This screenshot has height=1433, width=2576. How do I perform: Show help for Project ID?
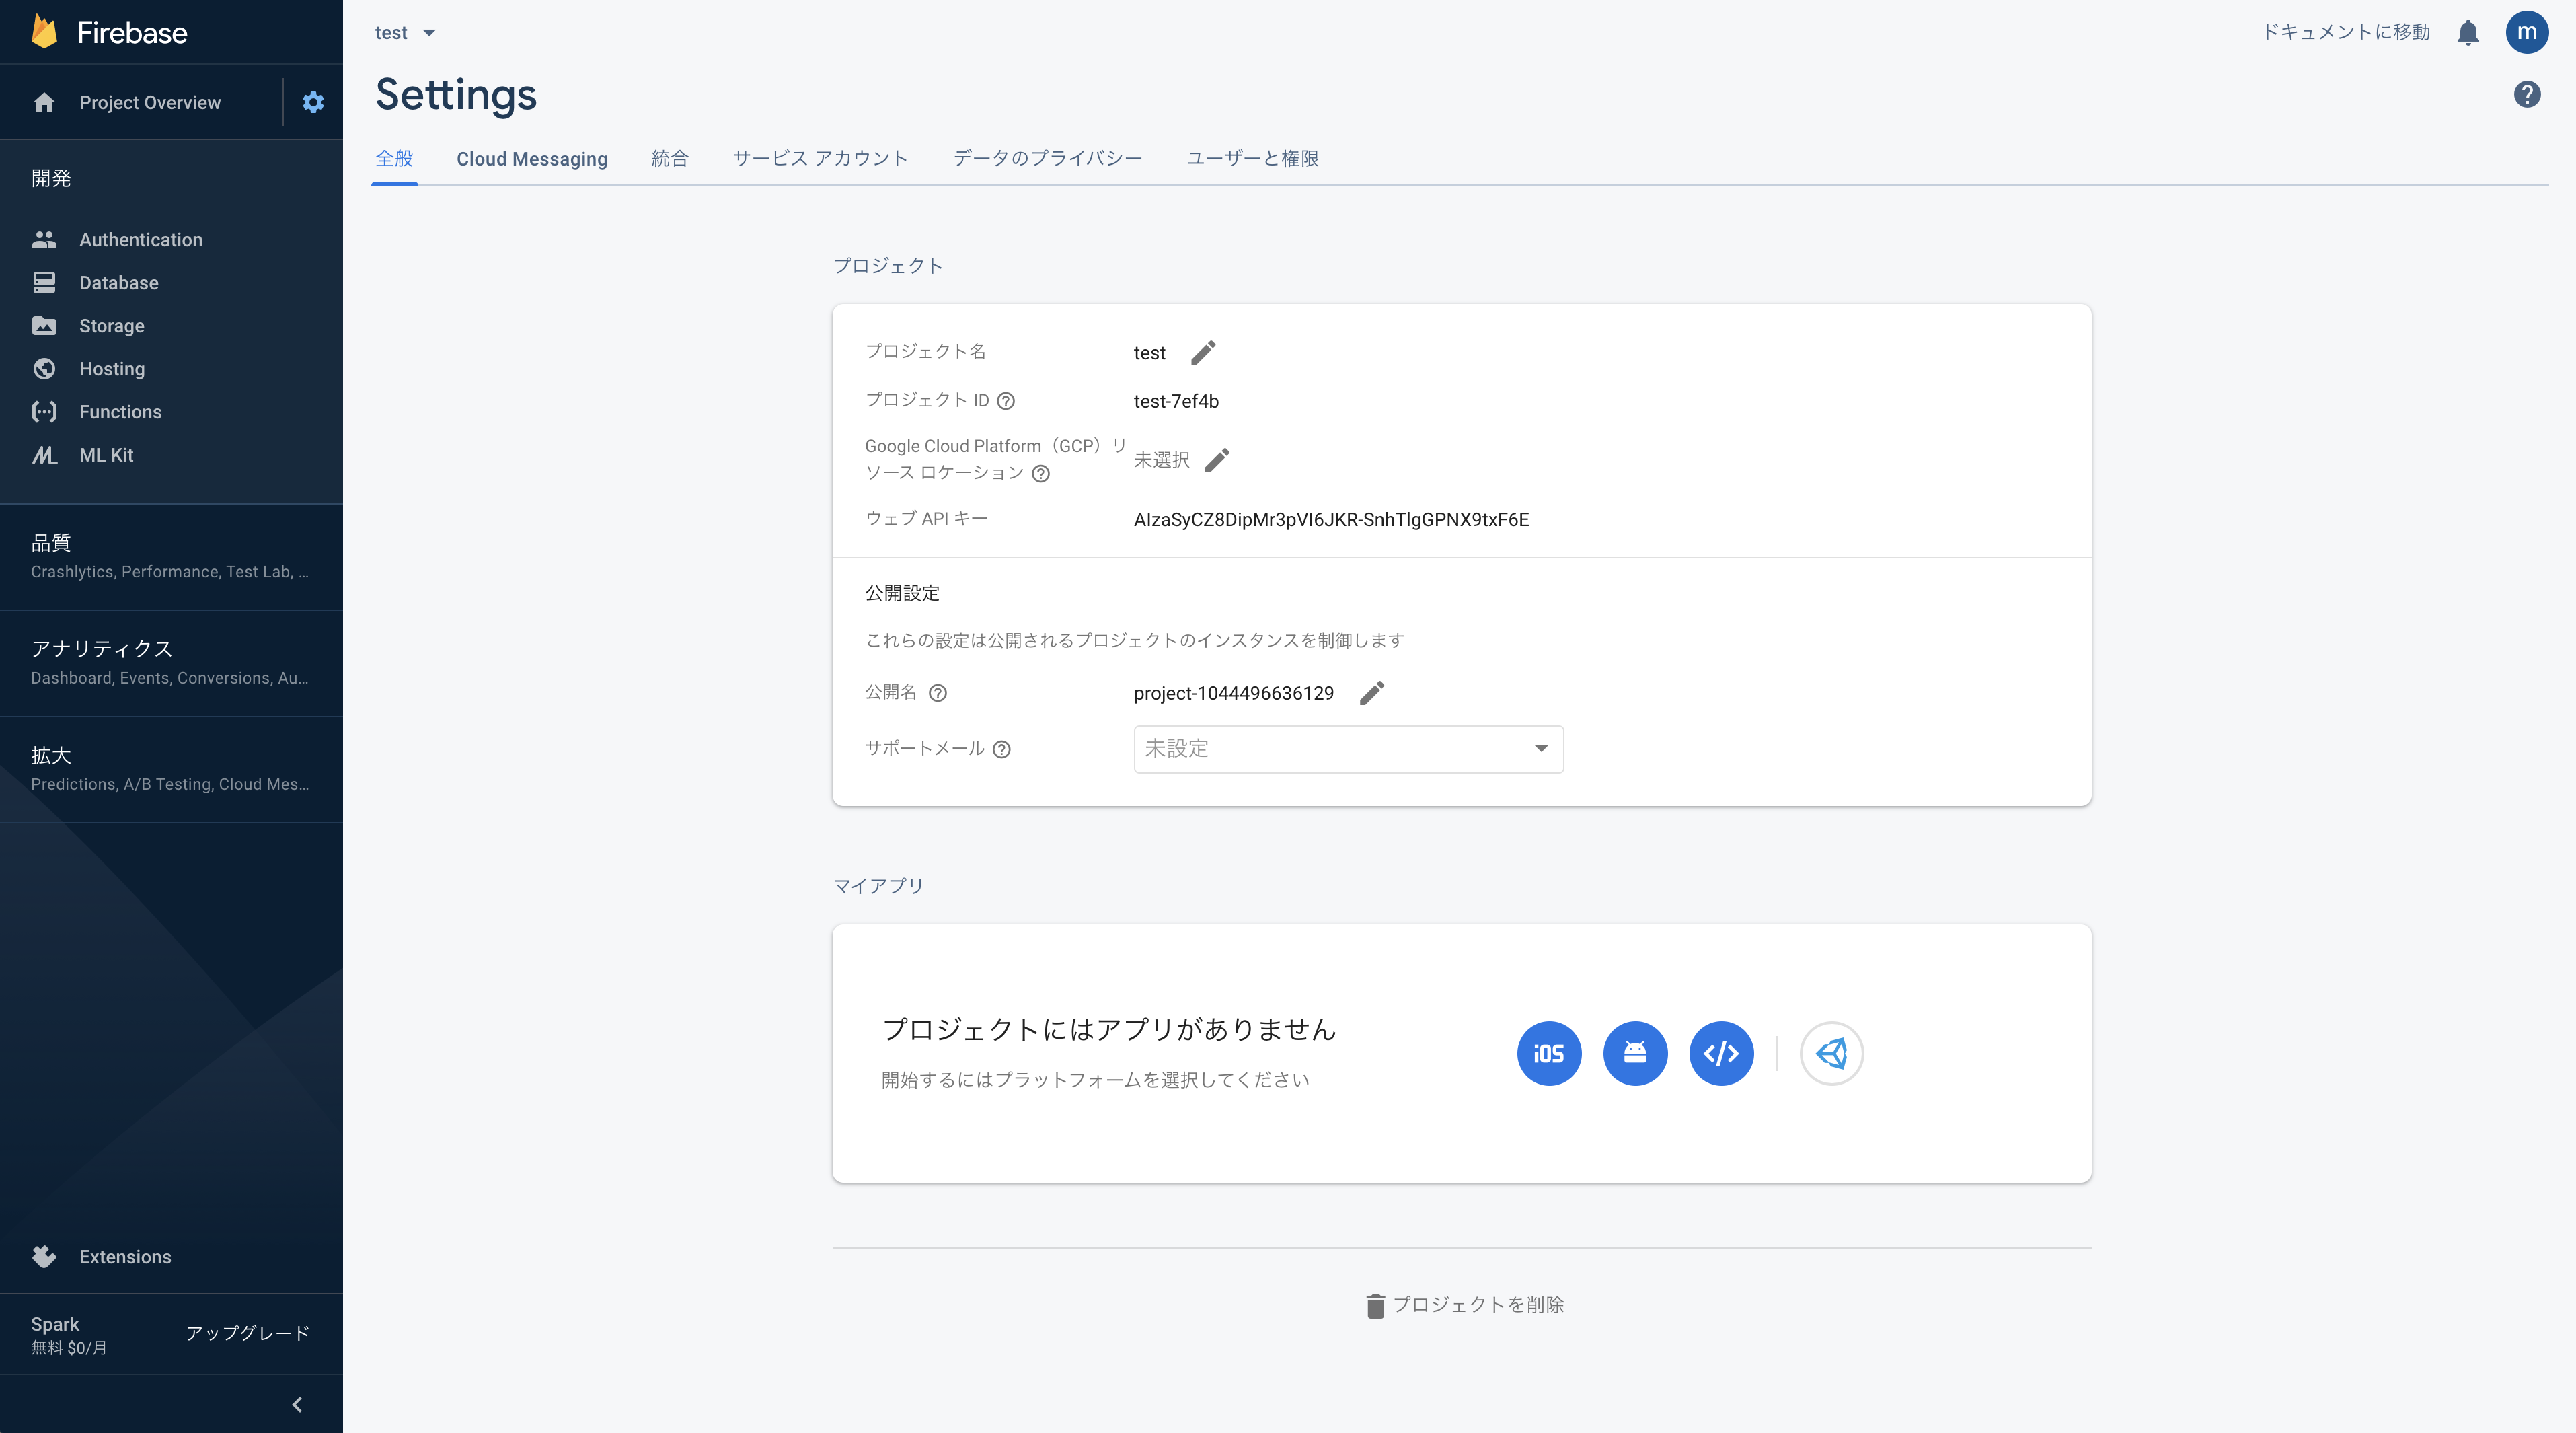[1006, 401]
